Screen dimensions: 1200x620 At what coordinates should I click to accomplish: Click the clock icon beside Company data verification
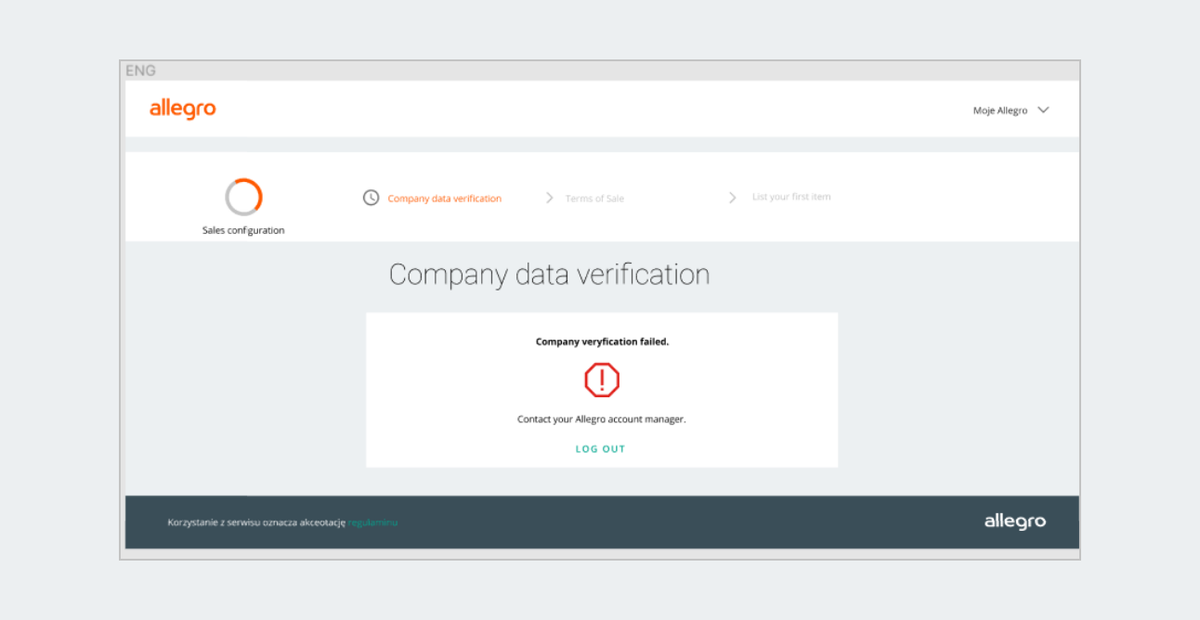pyautogui.click(x=371, y=198)
